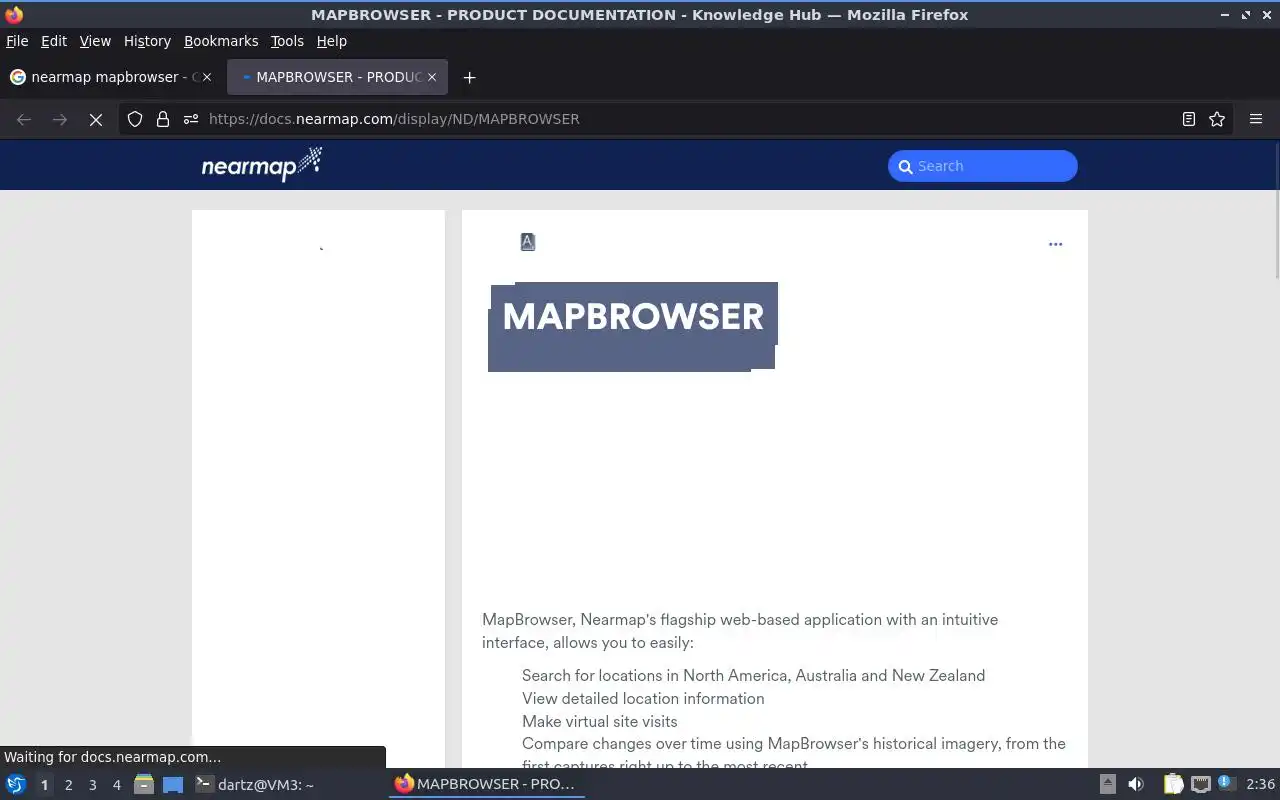1280x800 pixels.
Task: Click the 2:36 clock
Action: coord(1260,785)
